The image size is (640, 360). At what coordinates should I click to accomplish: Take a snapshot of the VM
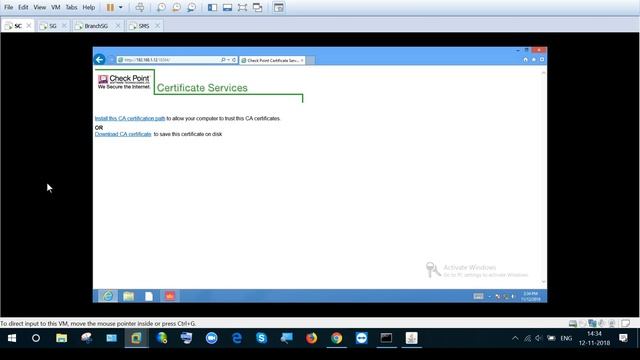[161, 7]
